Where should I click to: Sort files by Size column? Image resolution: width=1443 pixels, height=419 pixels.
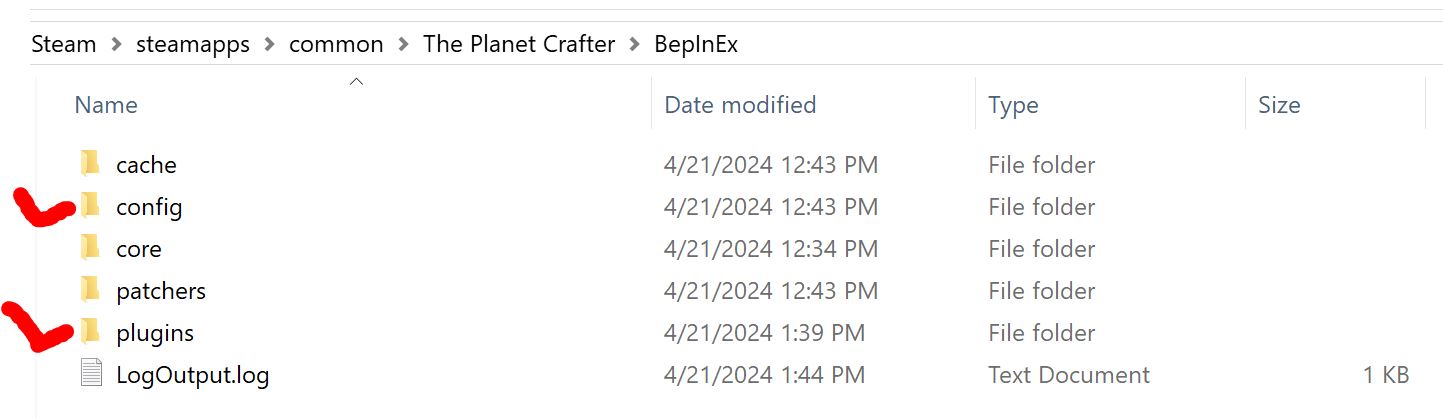click(1279, 105)
